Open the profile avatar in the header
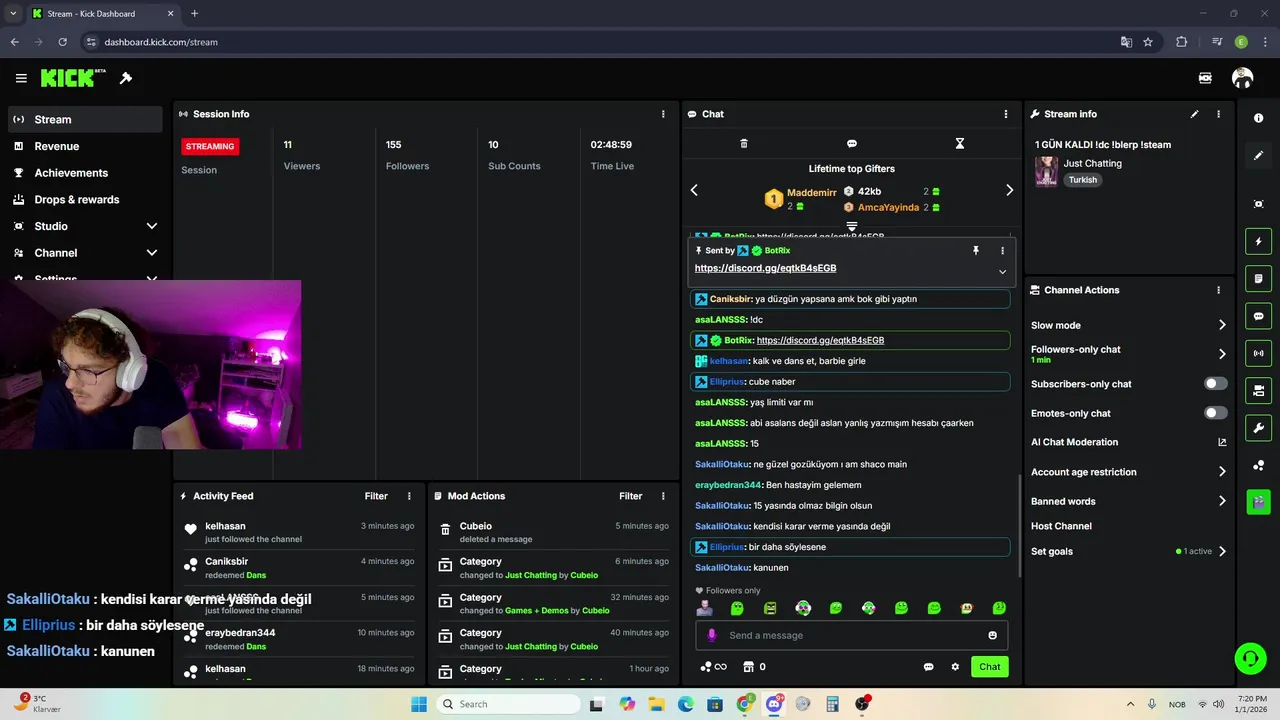This screenshot has height=720, width=1280. click(x=1242, y=78)
